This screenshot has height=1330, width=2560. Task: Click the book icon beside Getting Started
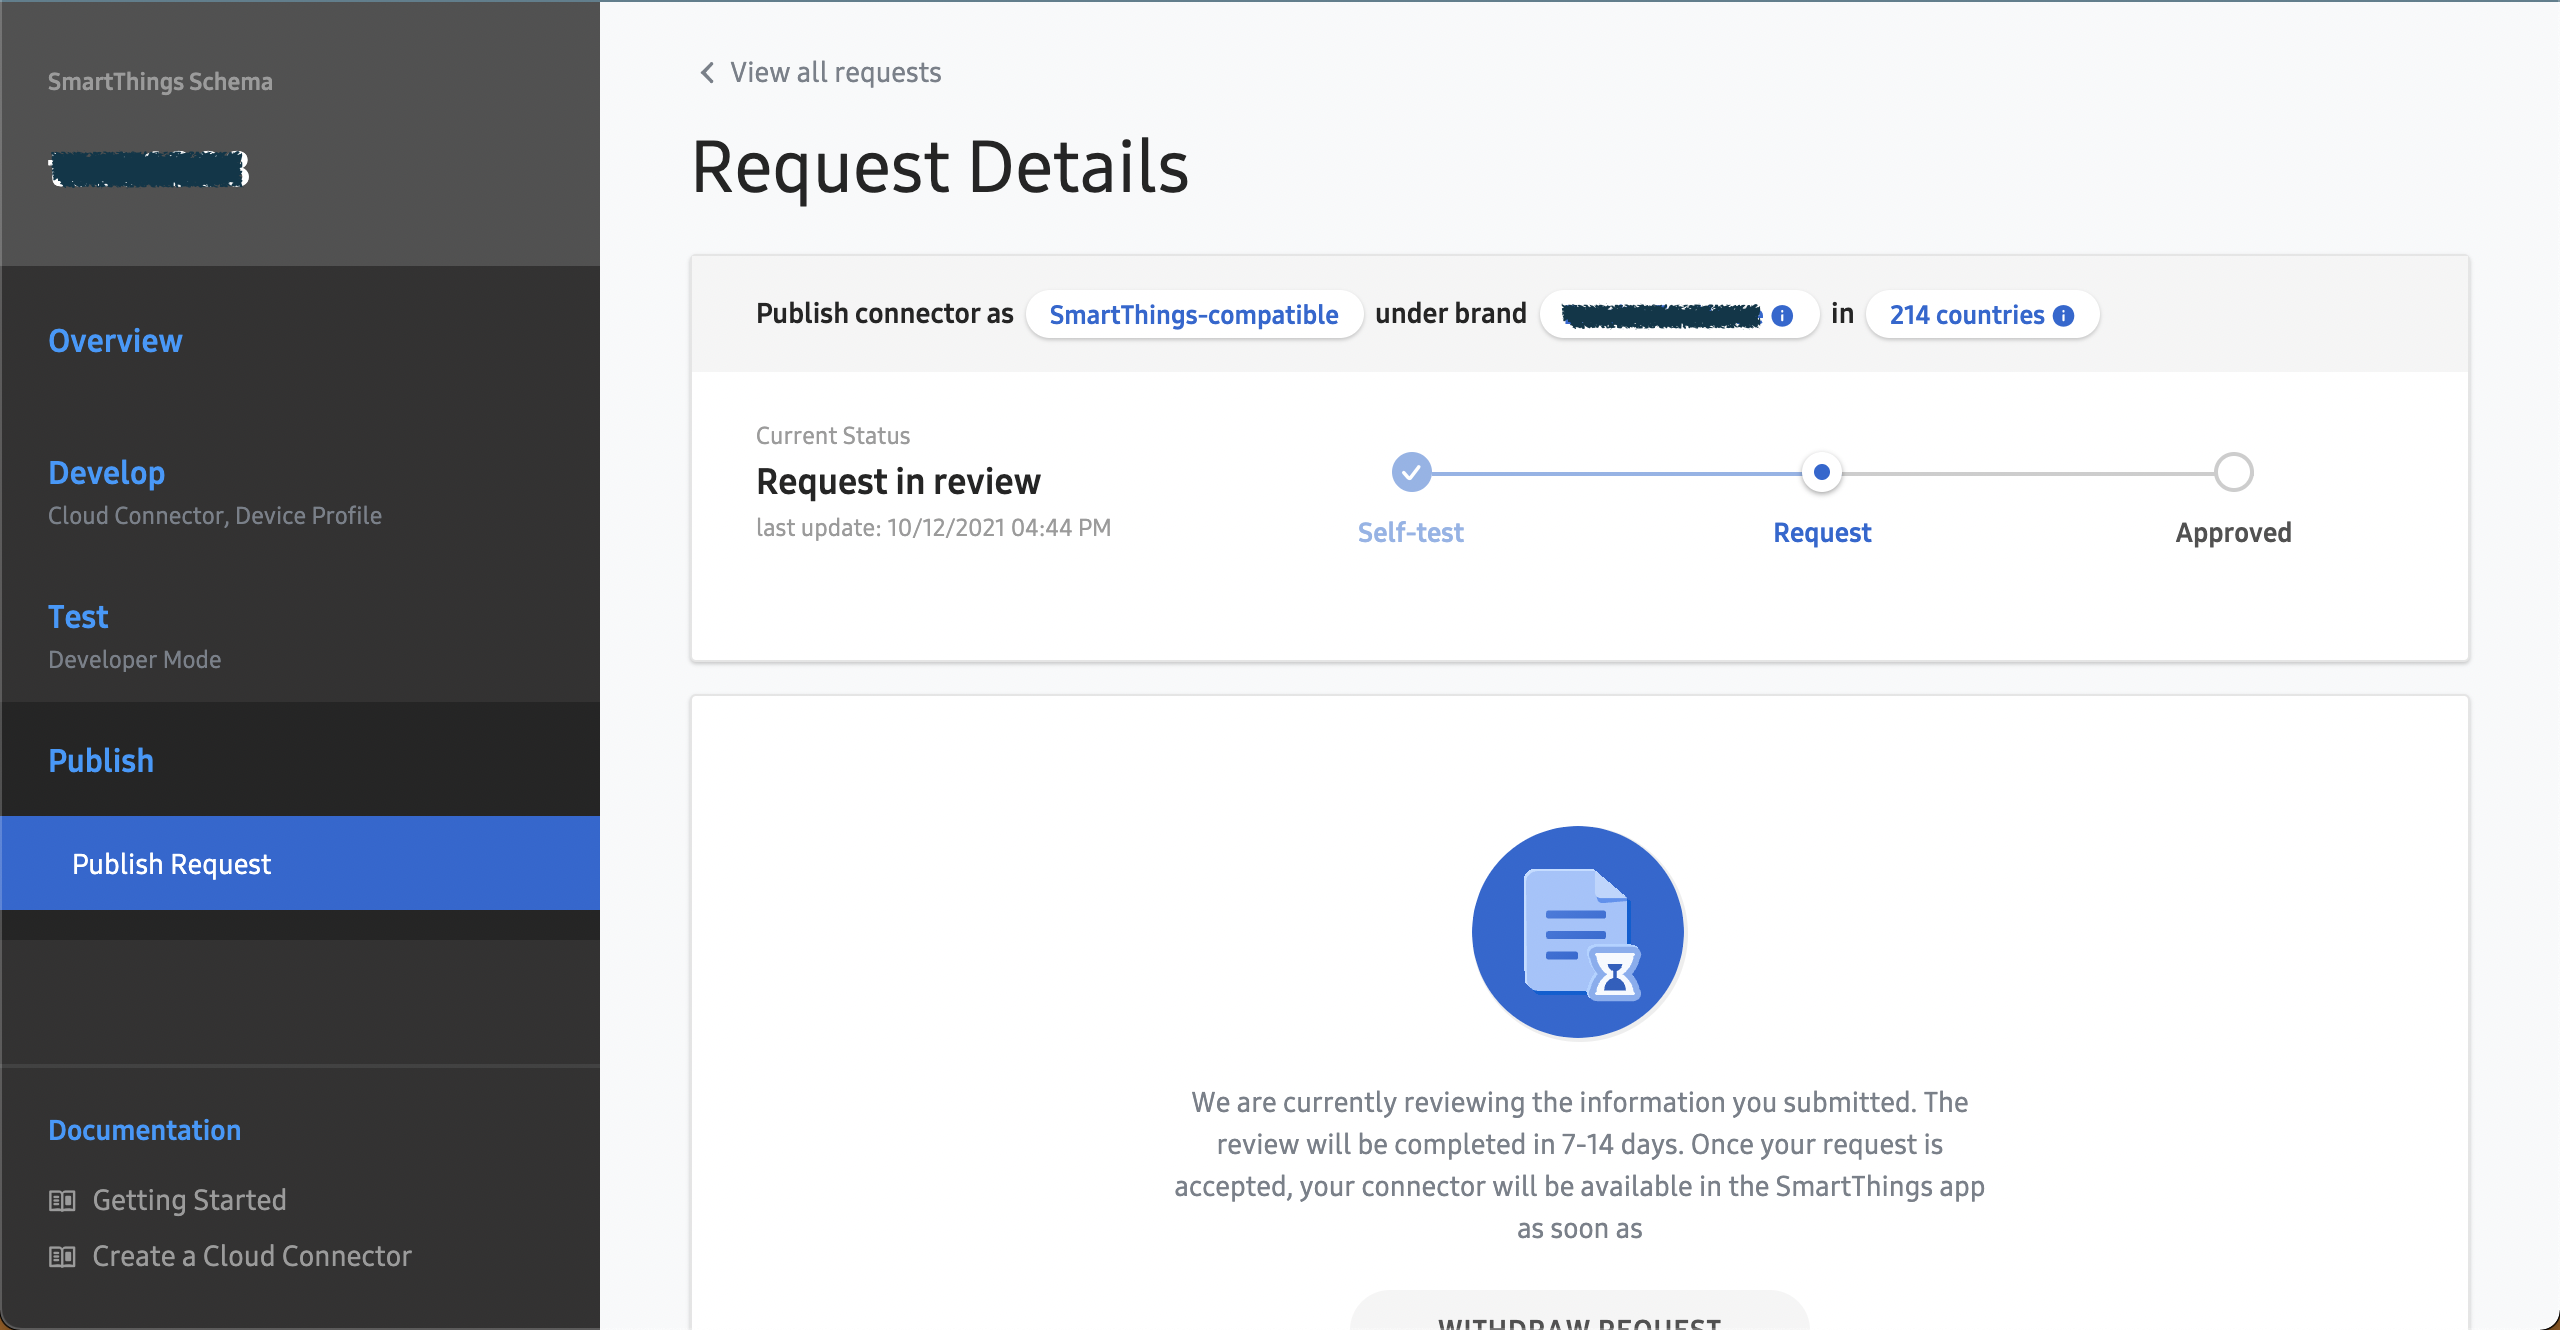pos(62,1200)
